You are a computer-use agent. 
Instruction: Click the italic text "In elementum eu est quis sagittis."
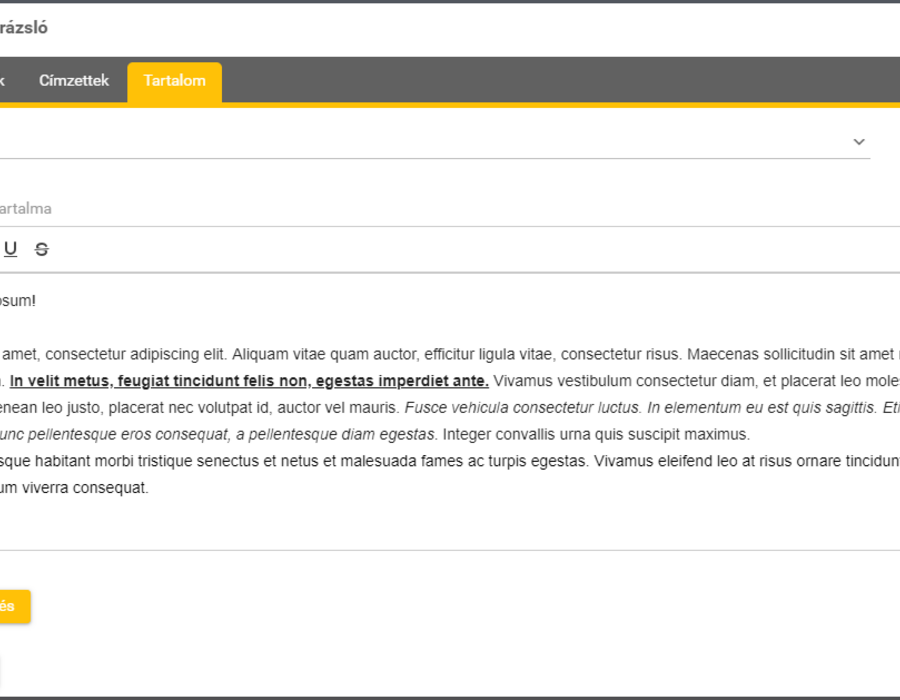[761, 408]
